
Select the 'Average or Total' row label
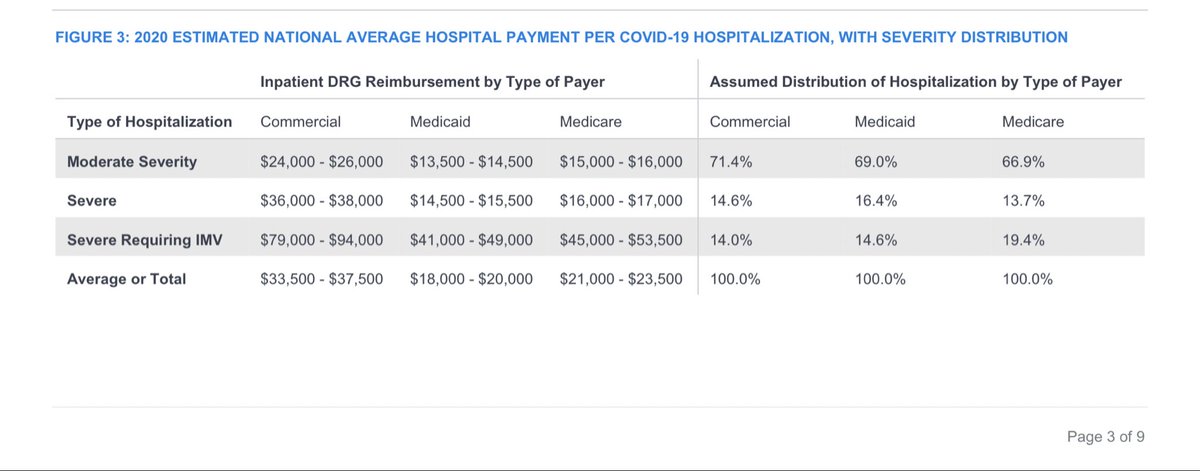click(x=126, y=279)
